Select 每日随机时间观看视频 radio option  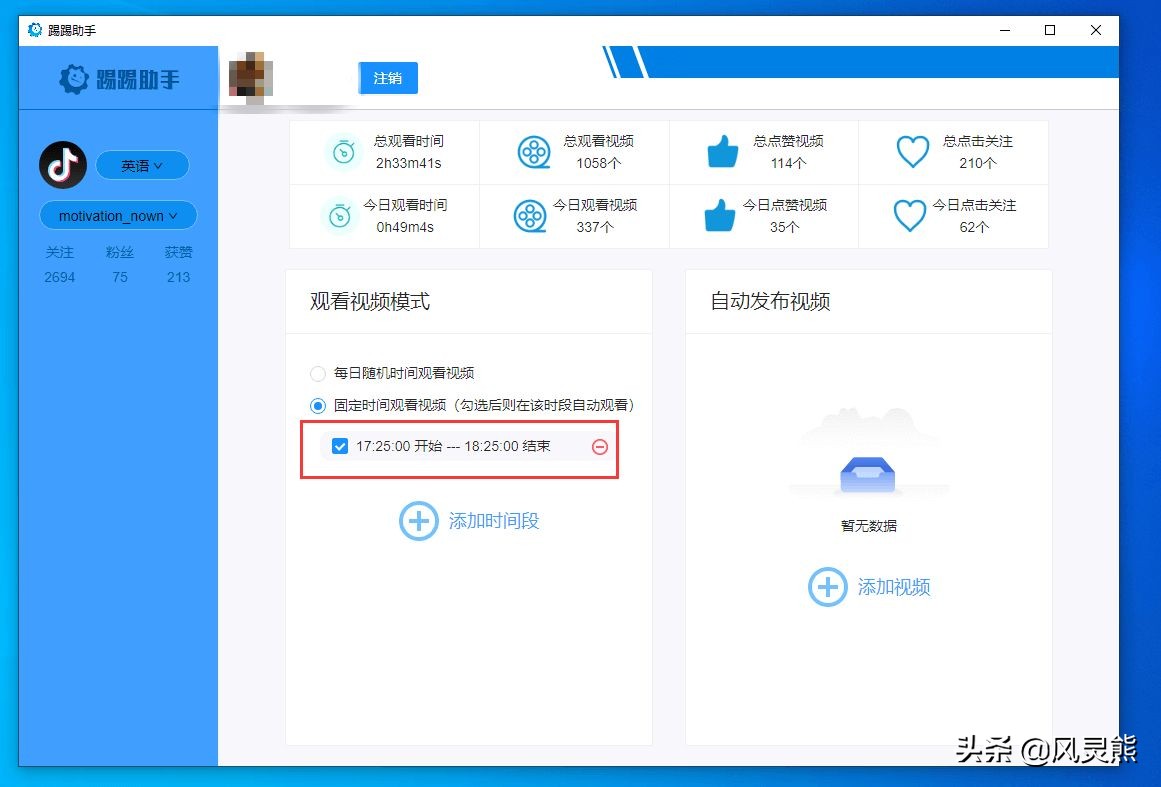tap(317, 373)
